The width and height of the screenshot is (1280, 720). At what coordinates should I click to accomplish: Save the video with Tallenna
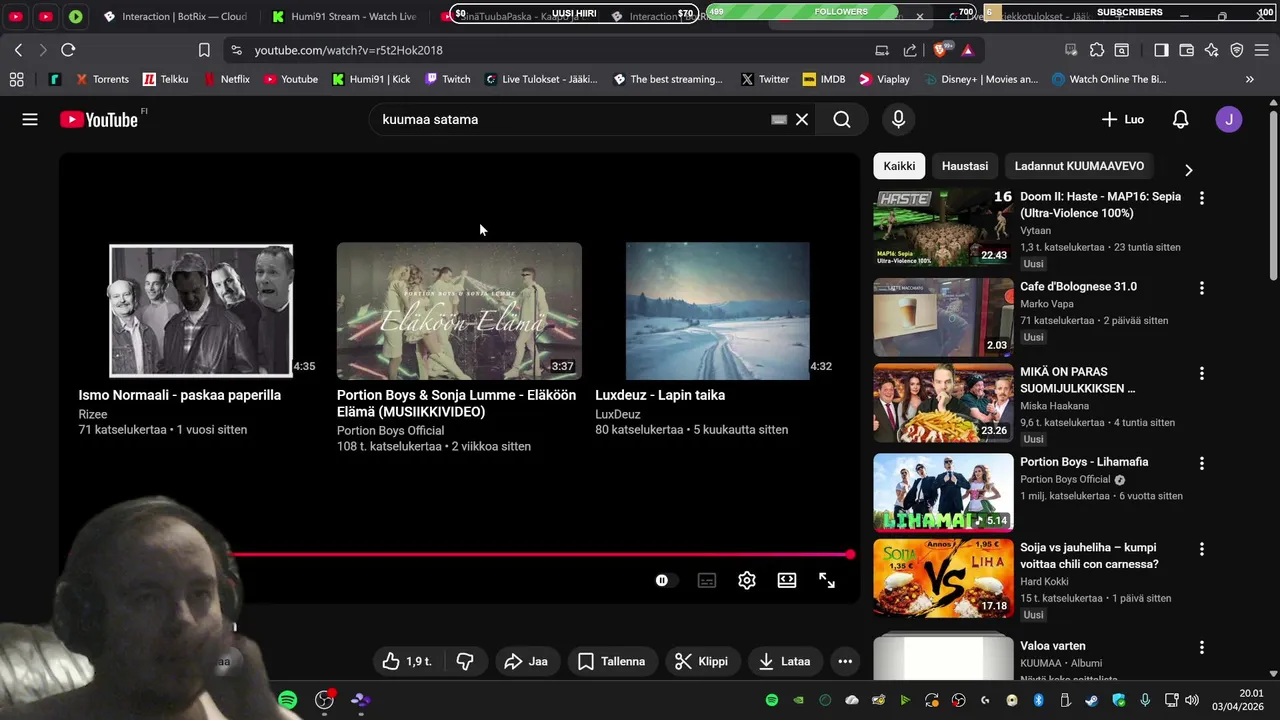click(x=611, y=661)
